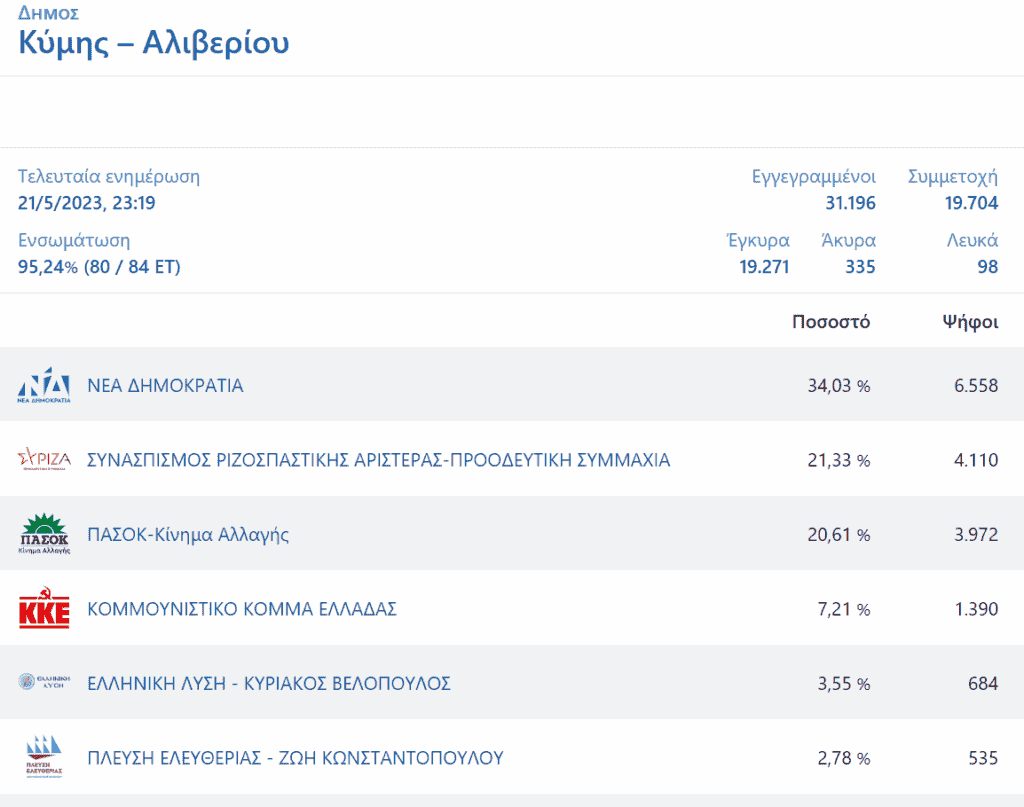Click the last update timestamp 21/5/2023, 23:19
Screen dimensions: 1024x807
click(87, 204)
